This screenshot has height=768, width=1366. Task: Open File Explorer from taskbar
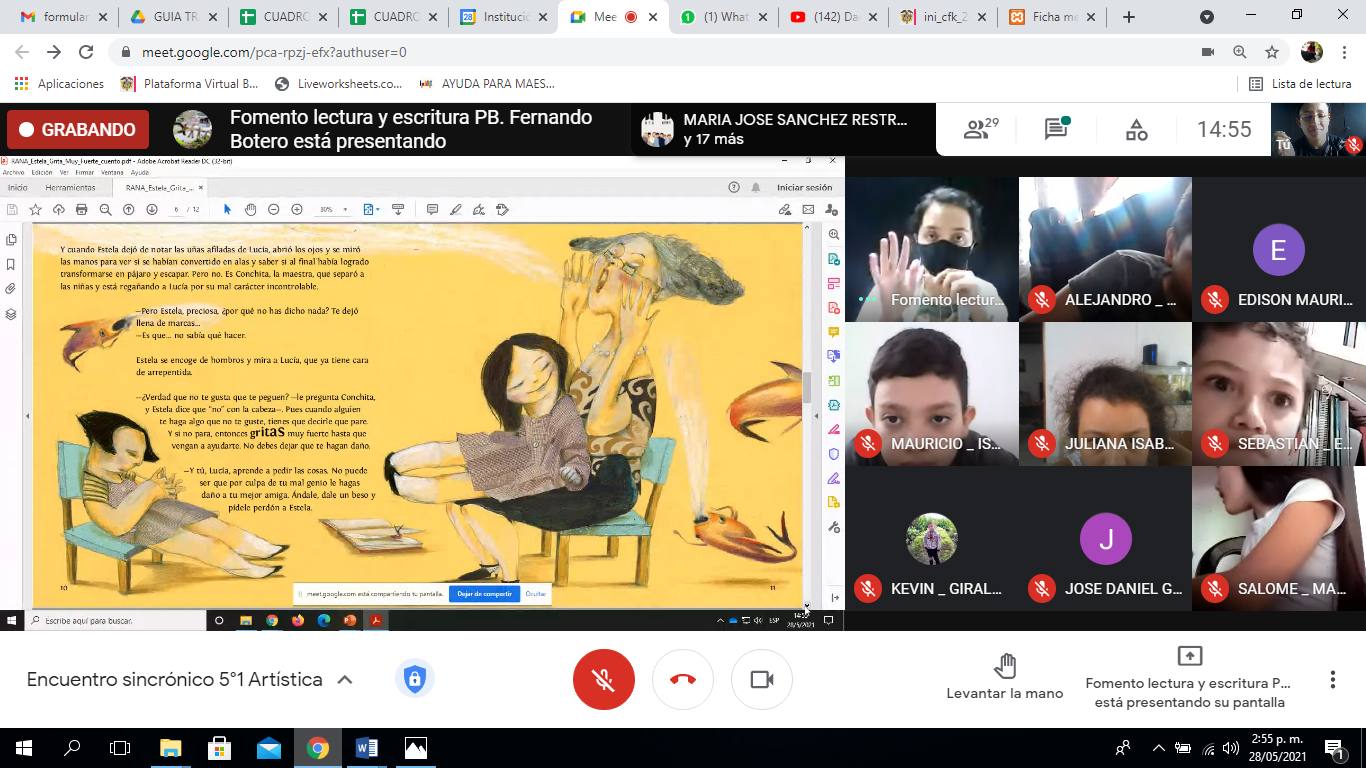170,748
